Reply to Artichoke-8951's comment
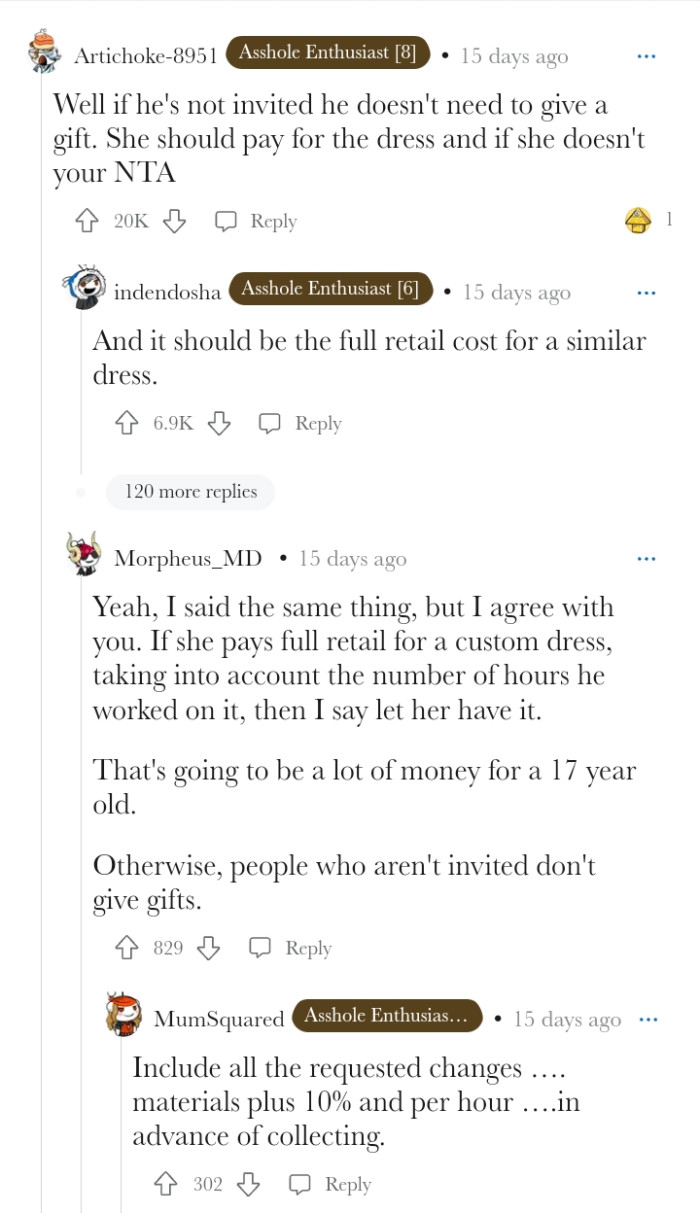 tap(264, 221)
